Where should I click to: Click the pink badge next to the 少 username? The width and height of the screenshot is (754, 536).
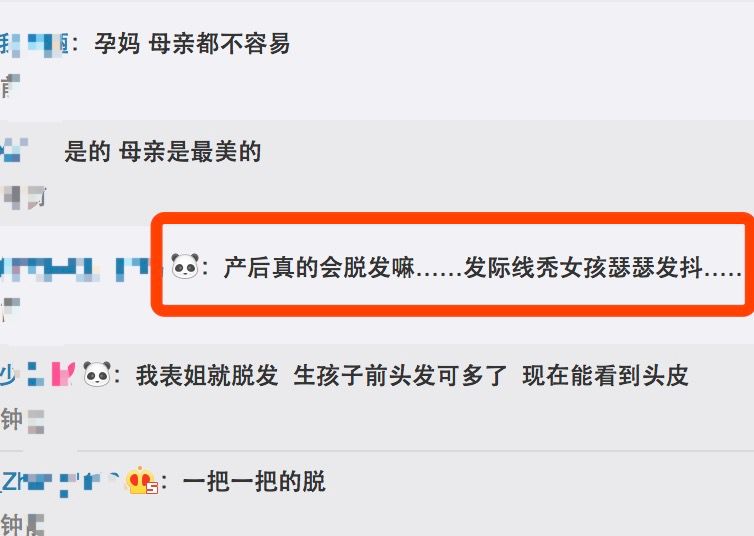pyautogui.click(x=64, y=374)
